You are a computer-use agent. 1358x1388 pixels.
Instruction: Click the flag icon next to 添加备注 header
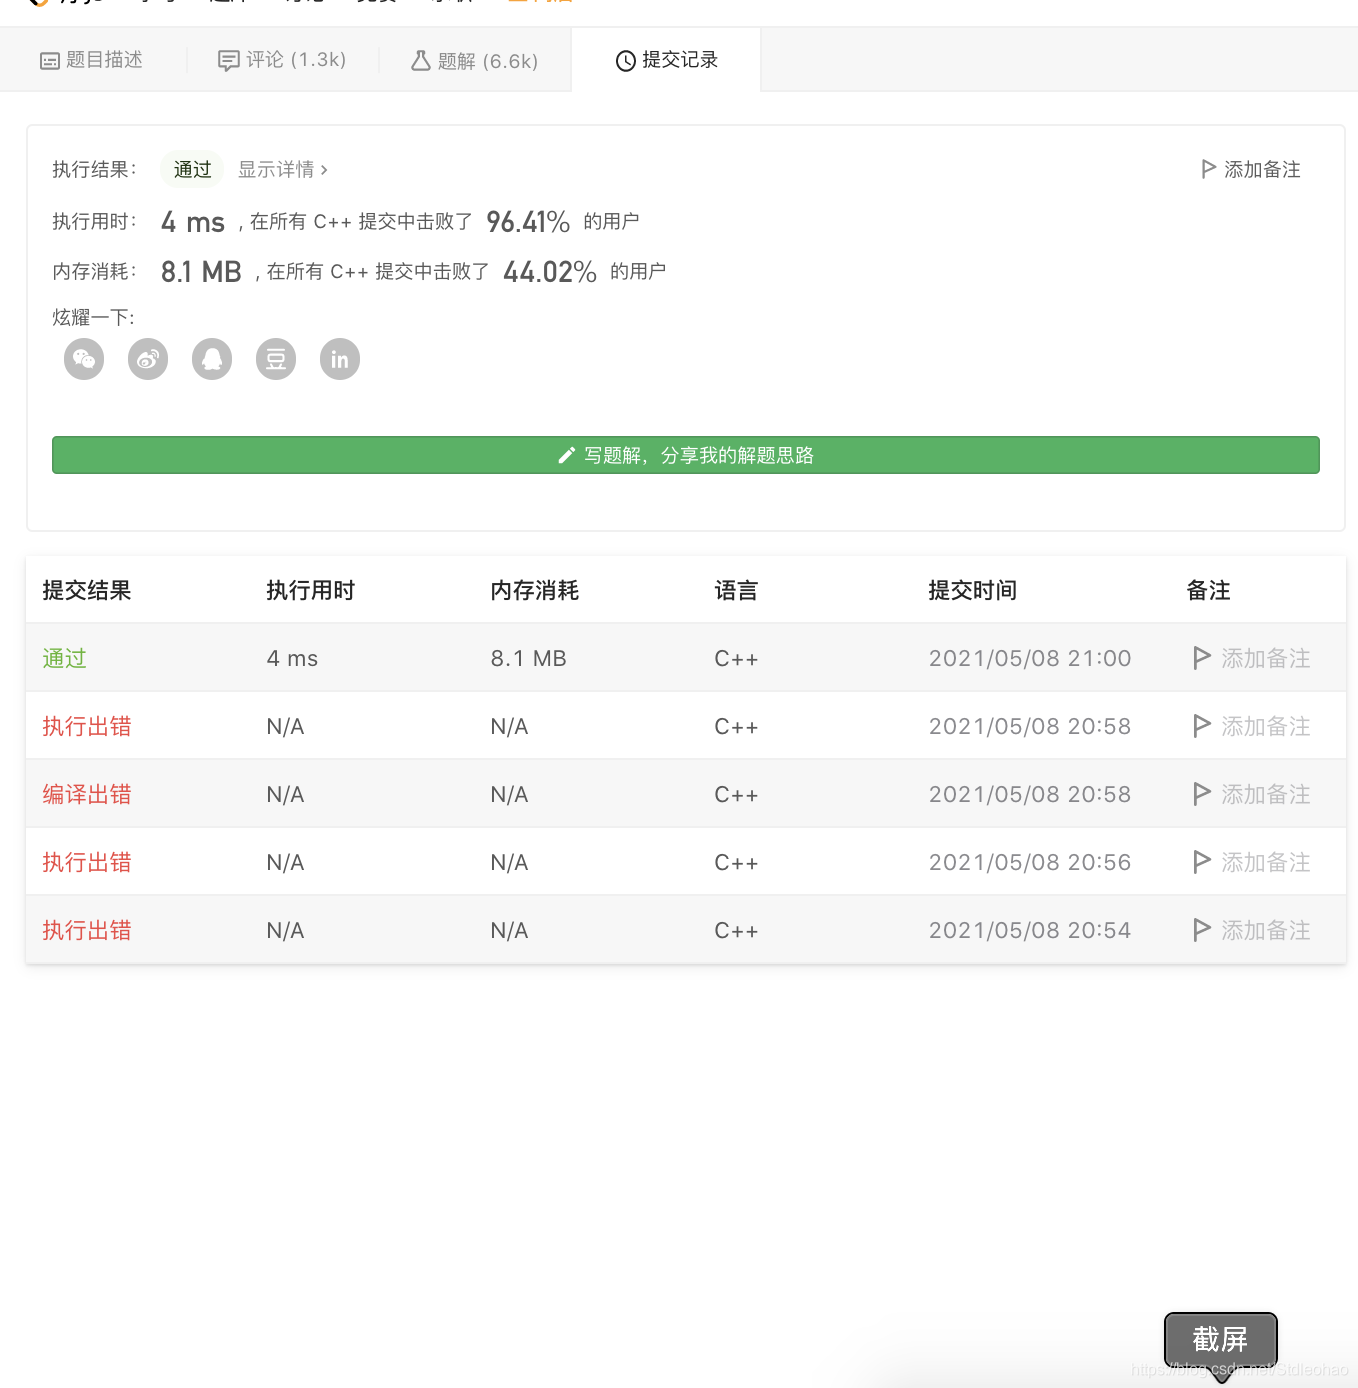[x=1208, y=169]
